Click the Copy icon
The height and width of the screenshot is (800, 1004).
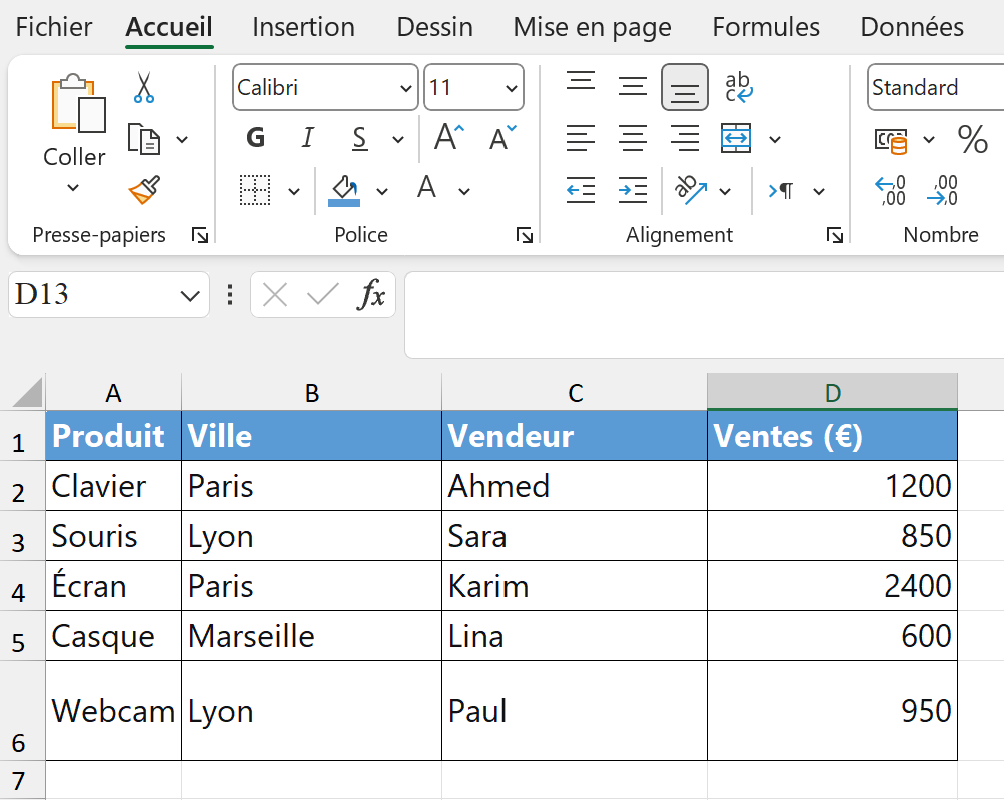143,139
